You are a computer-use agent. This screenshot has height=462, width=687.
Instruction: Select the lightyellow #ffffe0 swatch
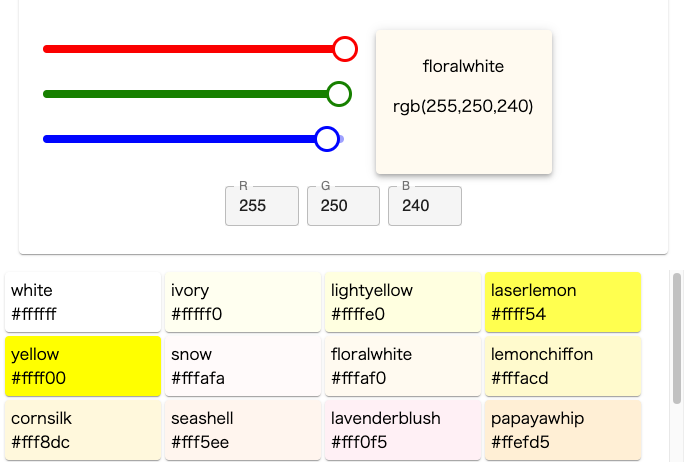(403, 302)
